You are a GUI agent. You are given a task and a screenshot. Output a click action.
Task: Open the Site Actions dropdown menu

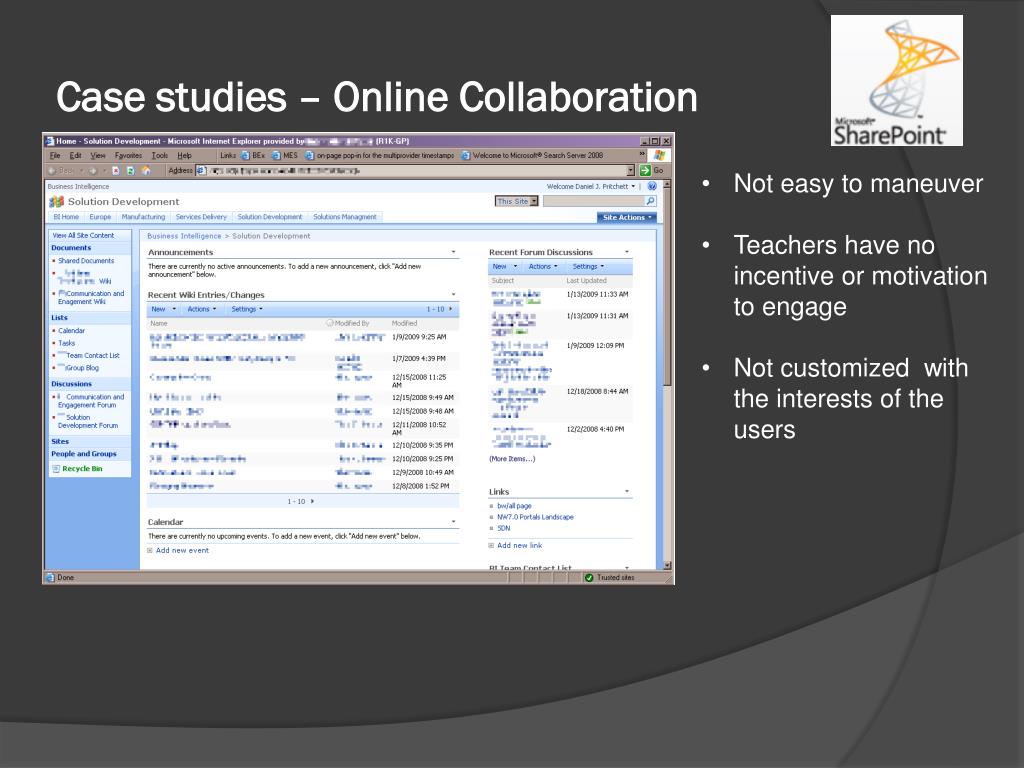(627, 217)
